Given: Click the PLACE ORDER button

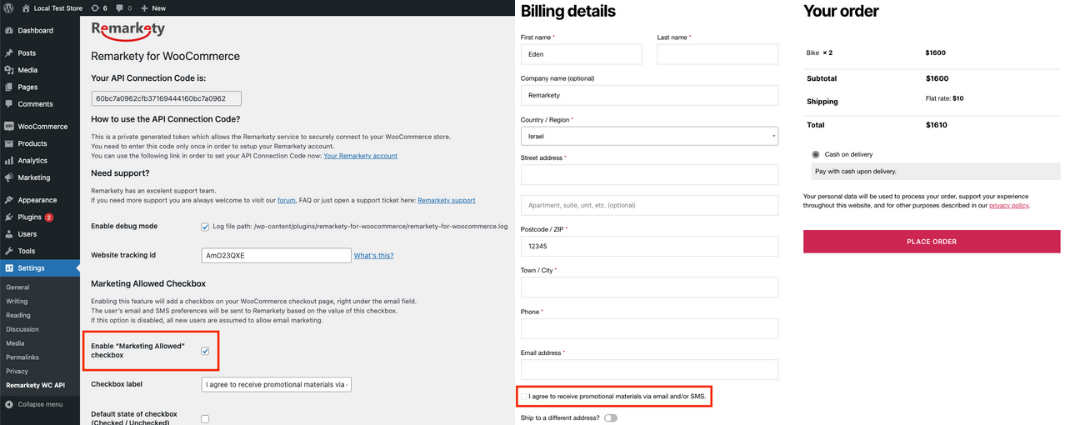Looking at the screenshot, I should (931, 242).
